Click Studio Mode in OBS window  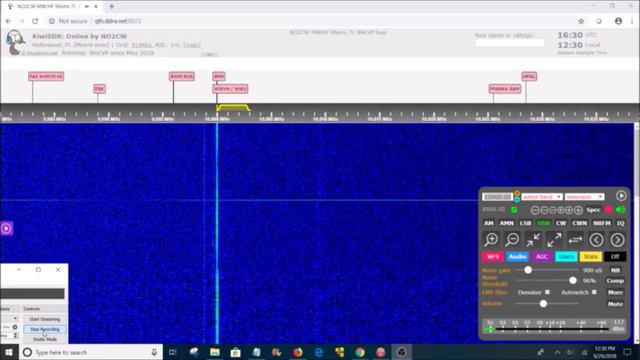45,340
